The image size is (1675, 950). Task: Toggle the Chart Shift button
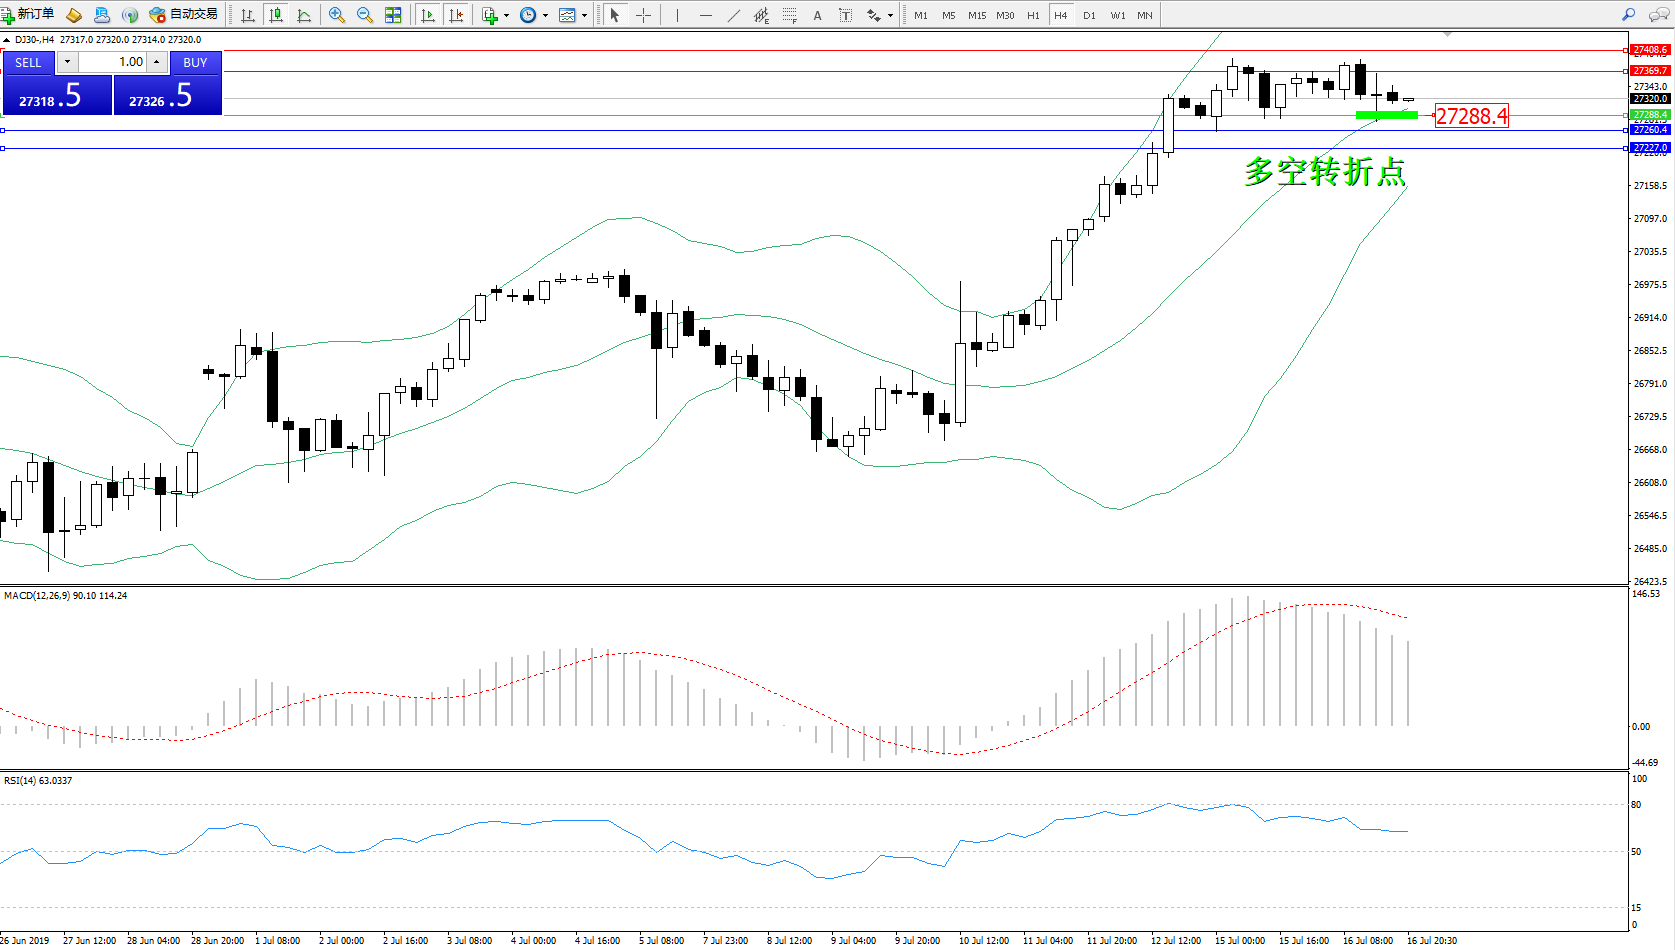click(456, 15)
